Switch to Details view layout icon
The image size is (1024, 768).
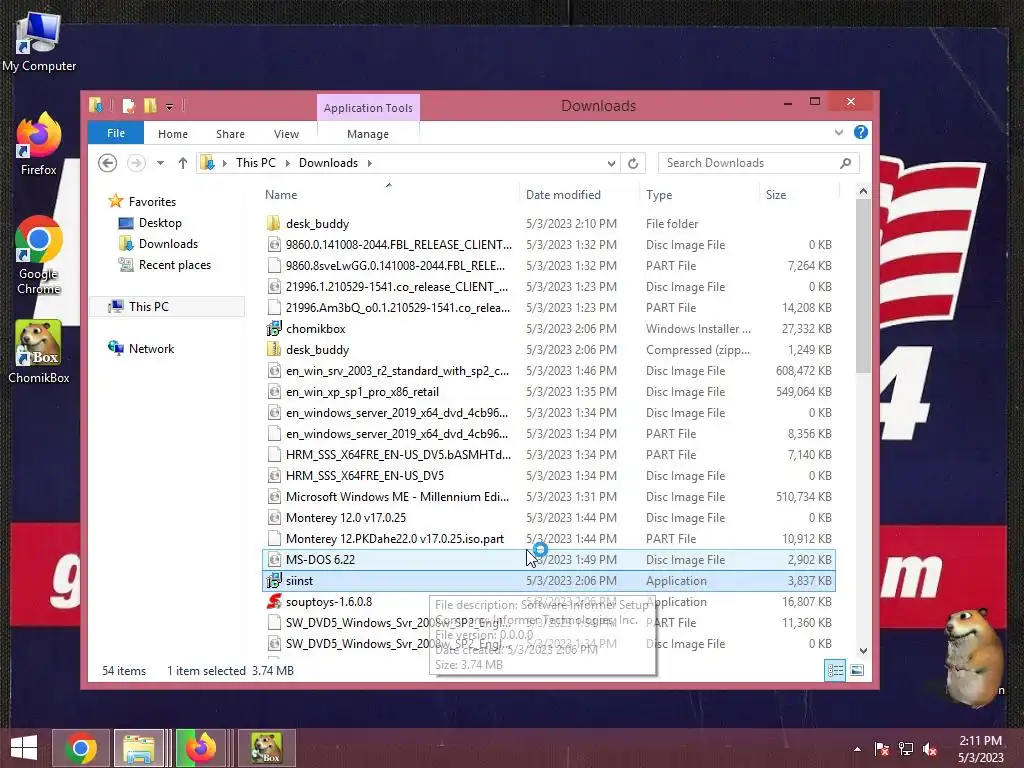coord(835,670)
